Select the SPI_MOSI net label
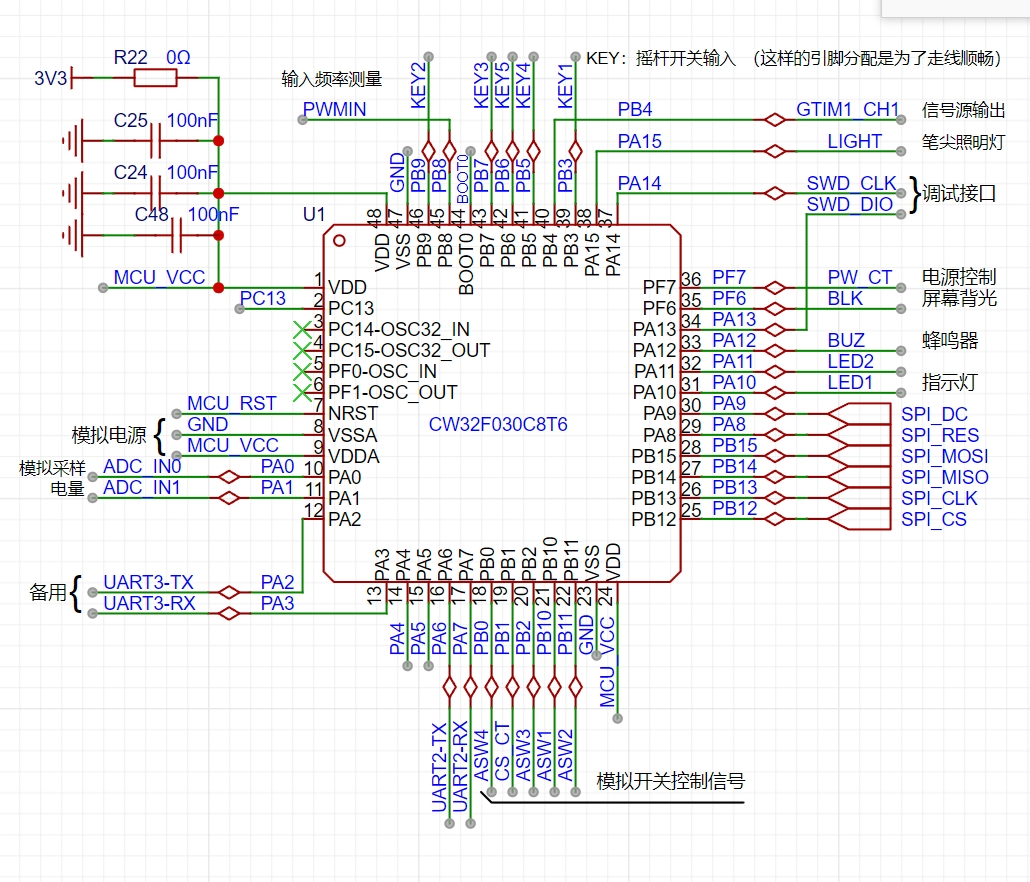Screen dimensions: 1030x882 pyautogui.click(x=945, y=456)
